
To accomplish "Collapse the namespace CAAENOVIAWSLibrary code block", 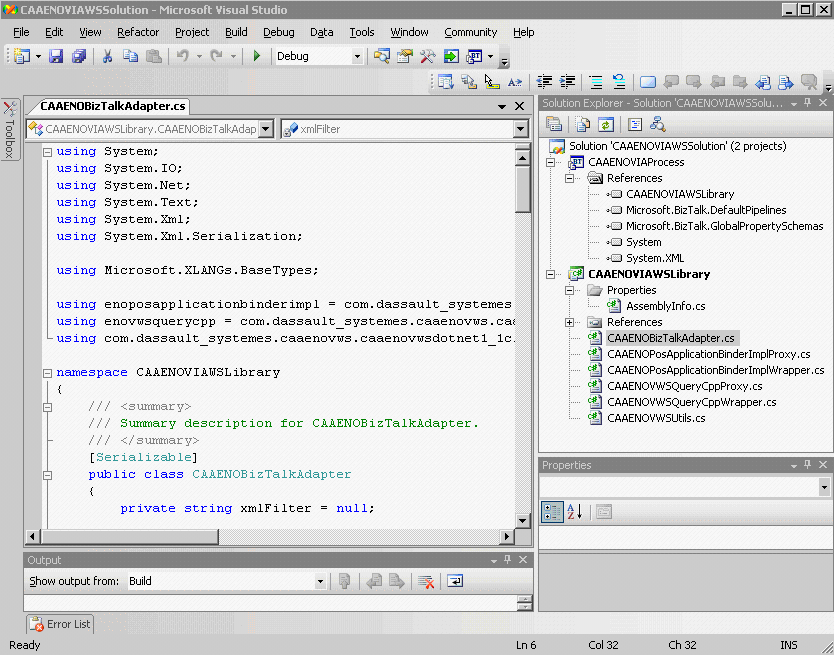I will pyautogui.click(x=47, y=373).
